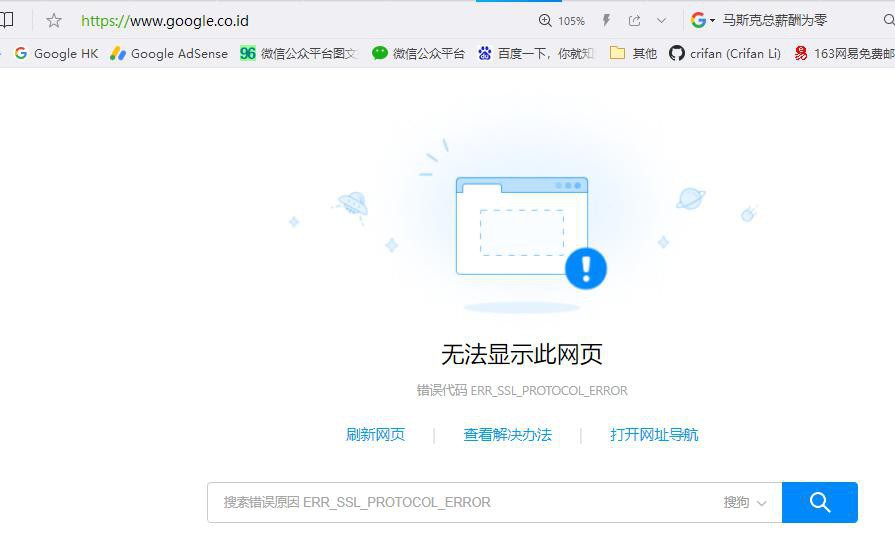Click the 无法显示此网页 heading

pos(522,354)
